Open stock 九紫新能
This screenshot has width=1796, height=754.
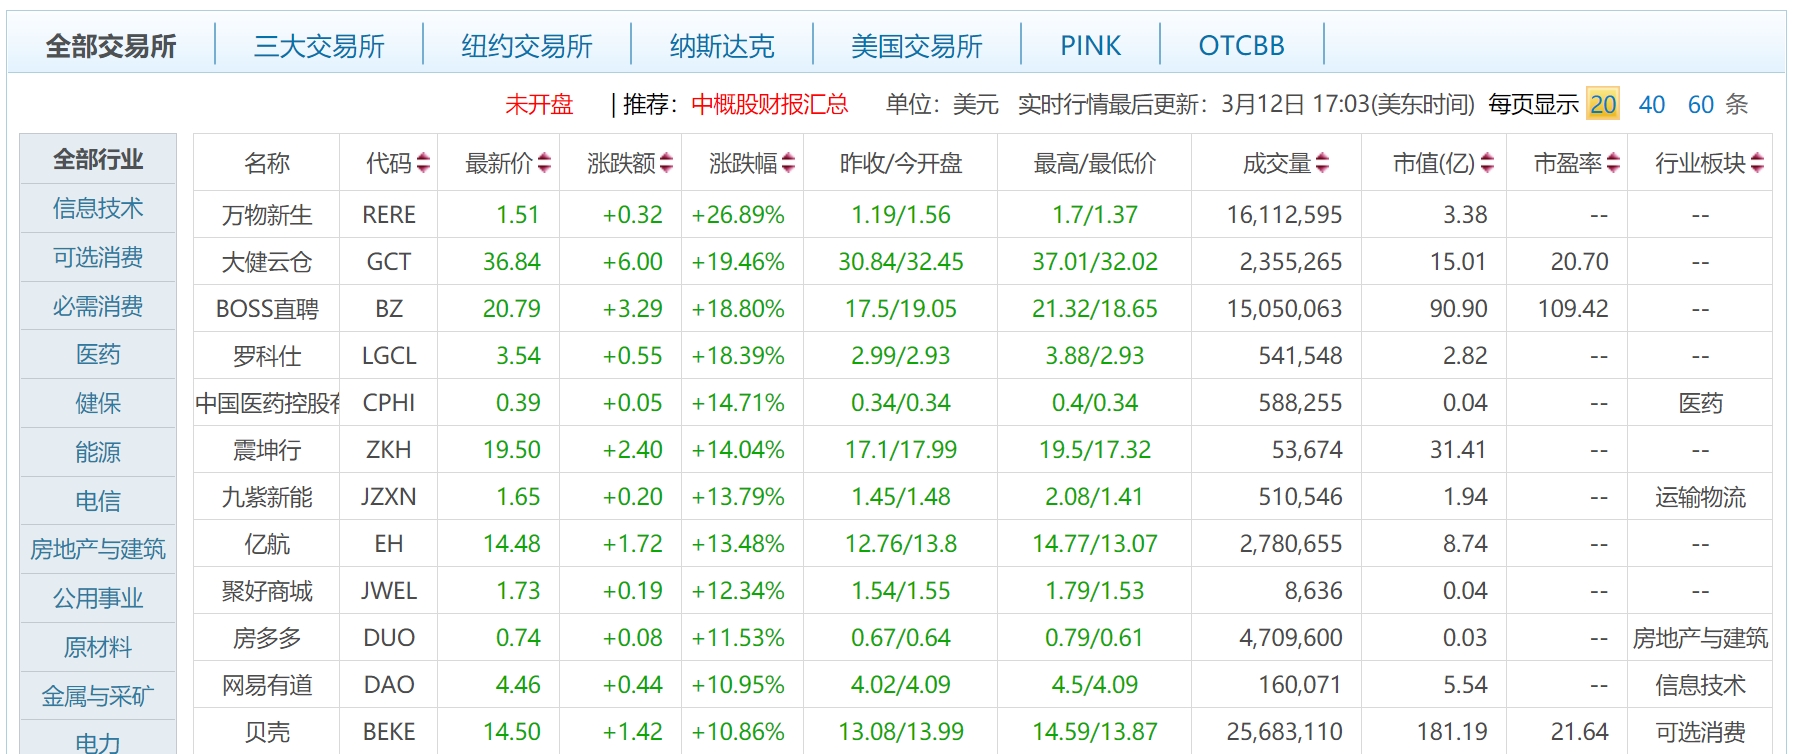(x=267, y=497)
